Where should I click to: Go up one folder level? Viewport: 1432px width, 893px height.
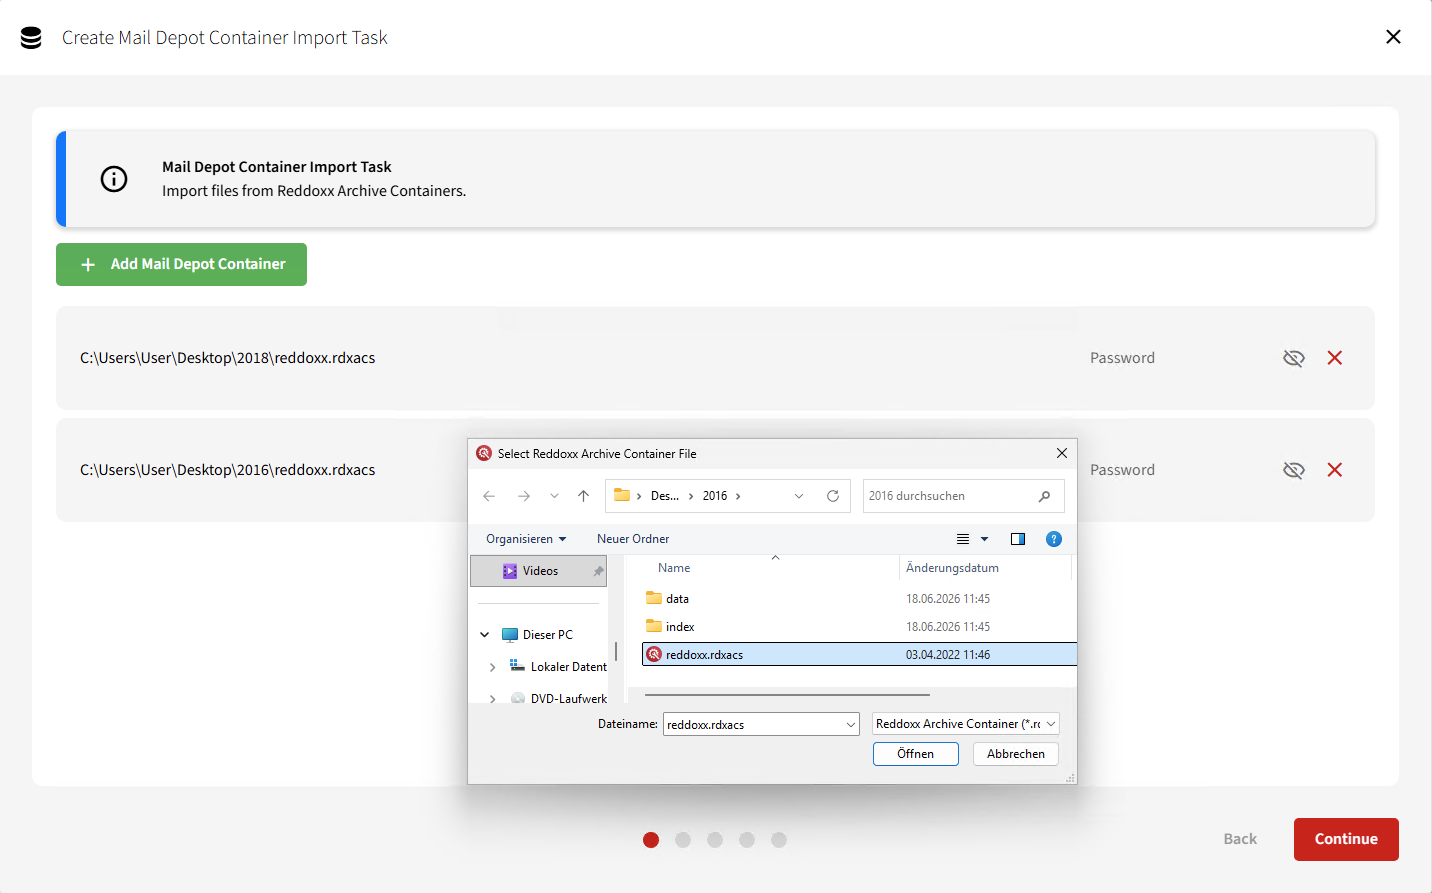[x=584, y=496]
